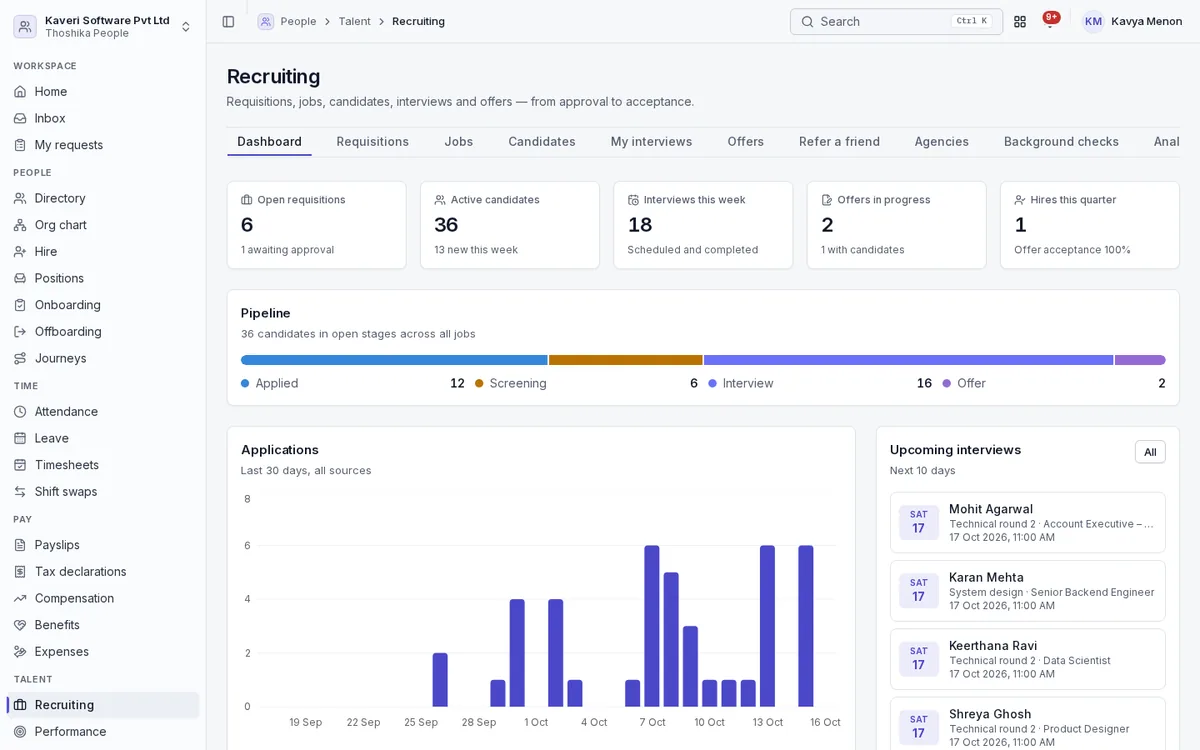1200x750 pixels.
Task: Click the Journeys icon
Action: 20,358
